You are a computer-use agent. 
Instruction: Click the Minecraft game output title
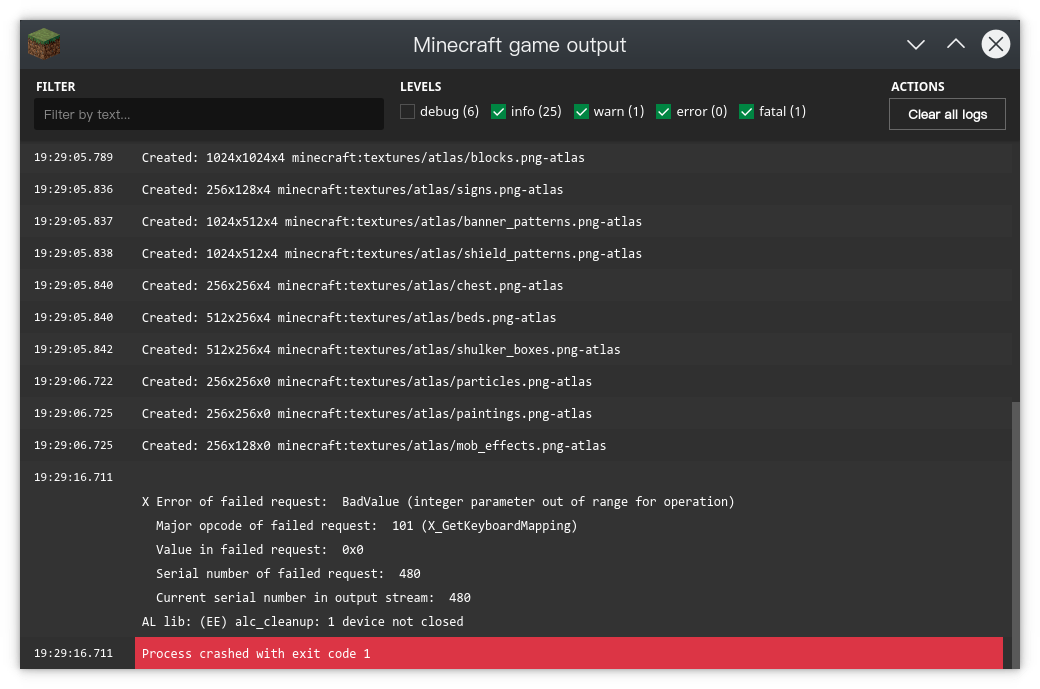[519, 45]
